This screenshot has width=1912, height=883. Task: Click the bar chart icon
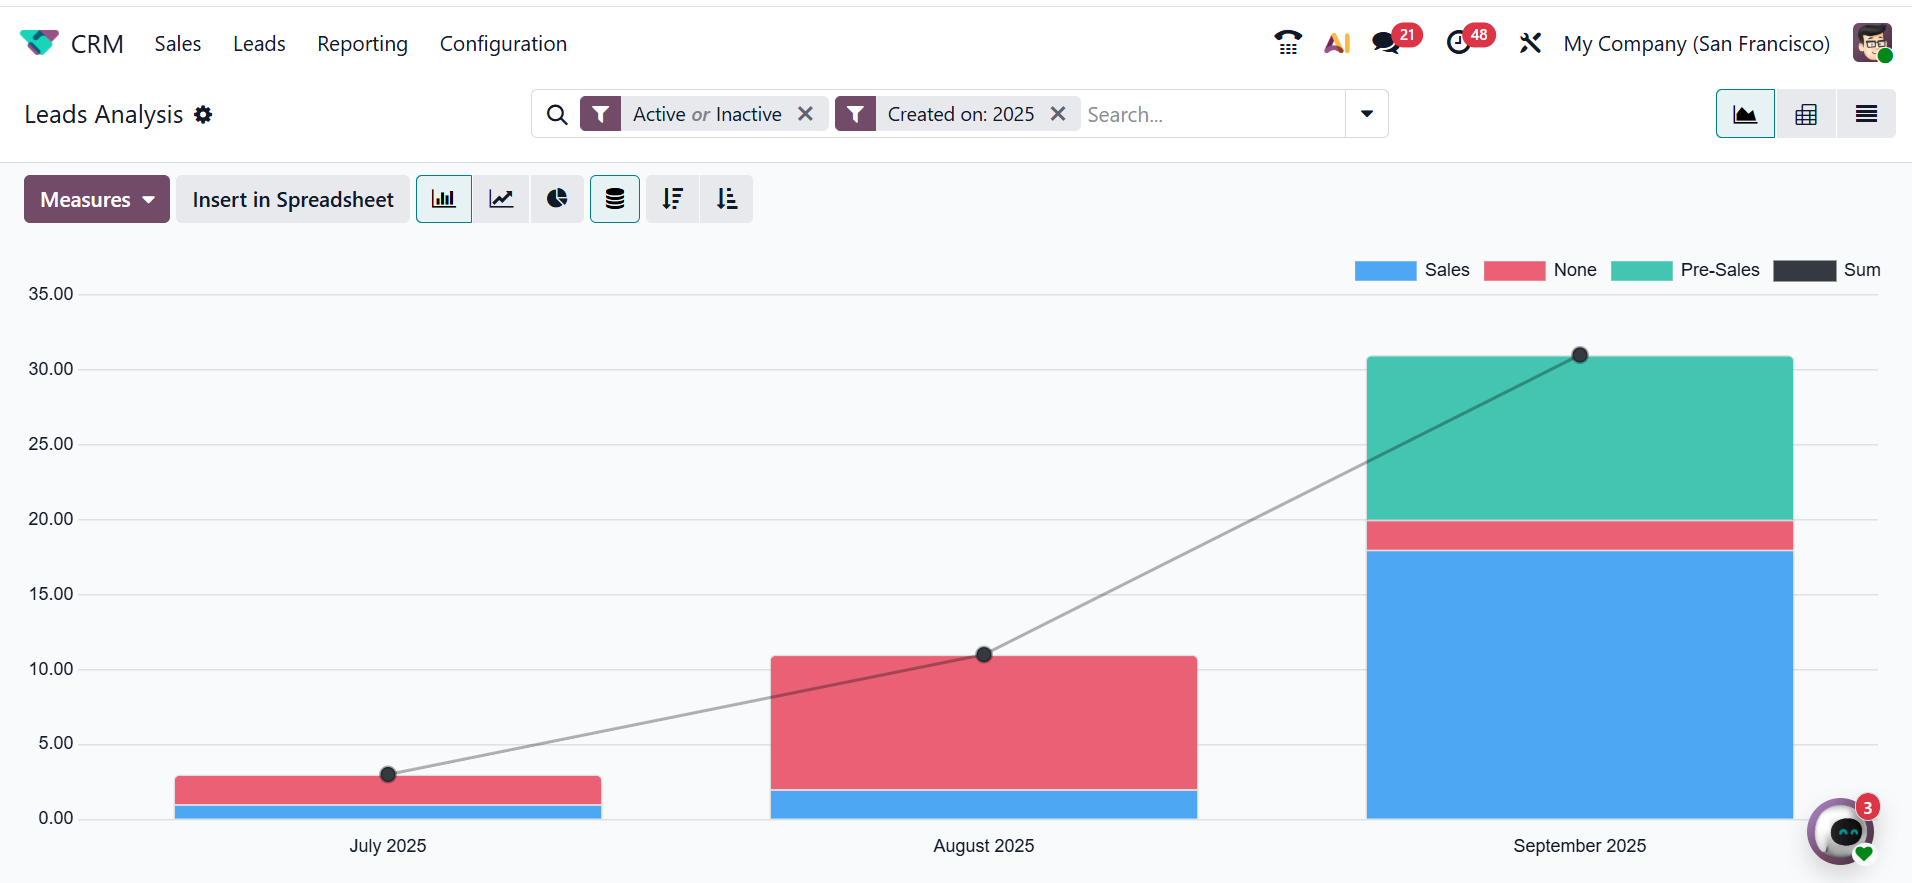[444, 199]
